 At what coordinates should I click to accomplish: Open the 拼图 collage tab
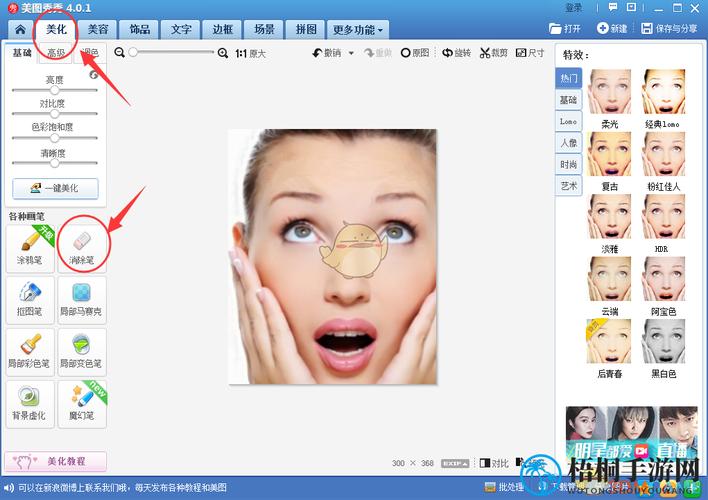306,30
